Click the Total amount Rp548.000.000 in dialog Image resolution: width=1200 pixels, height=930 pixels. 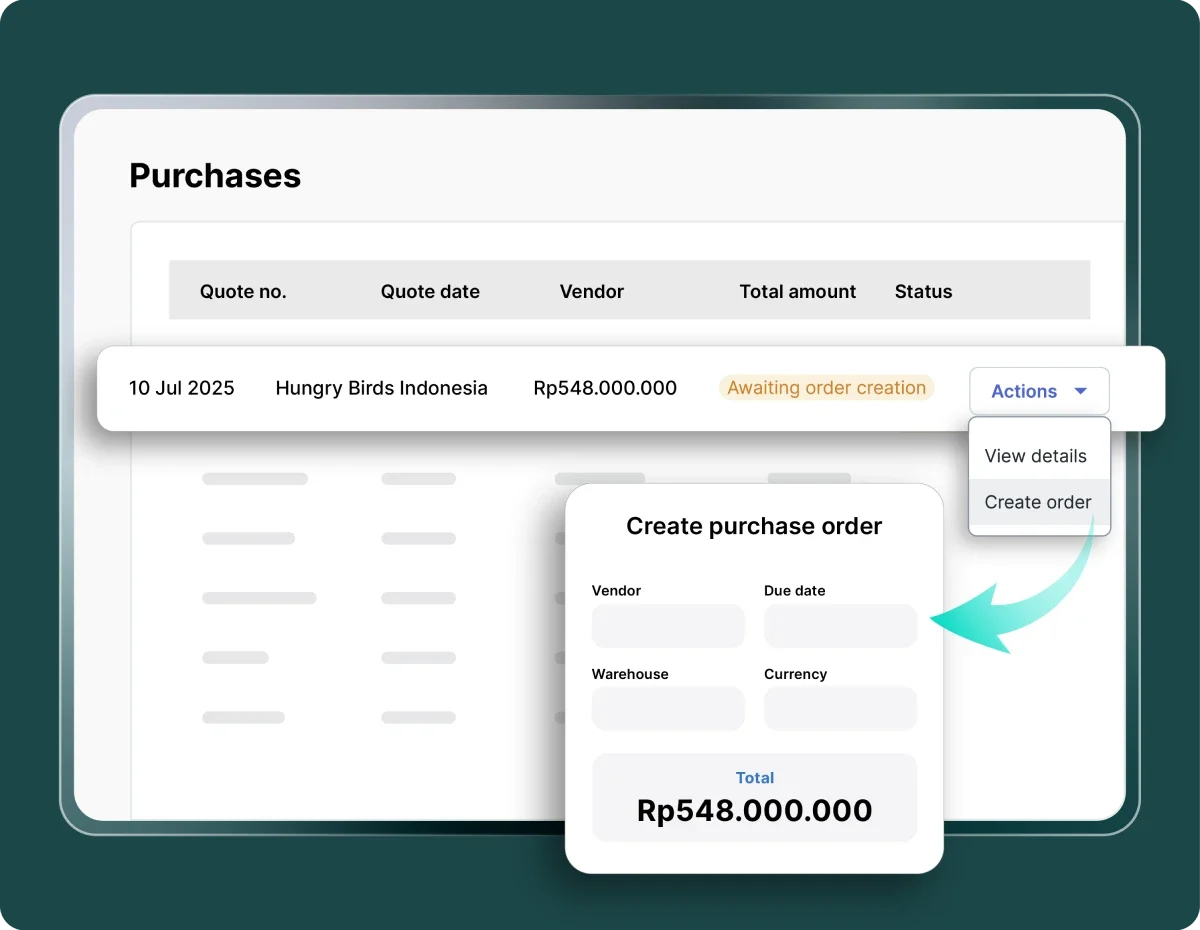click(754, 810)
